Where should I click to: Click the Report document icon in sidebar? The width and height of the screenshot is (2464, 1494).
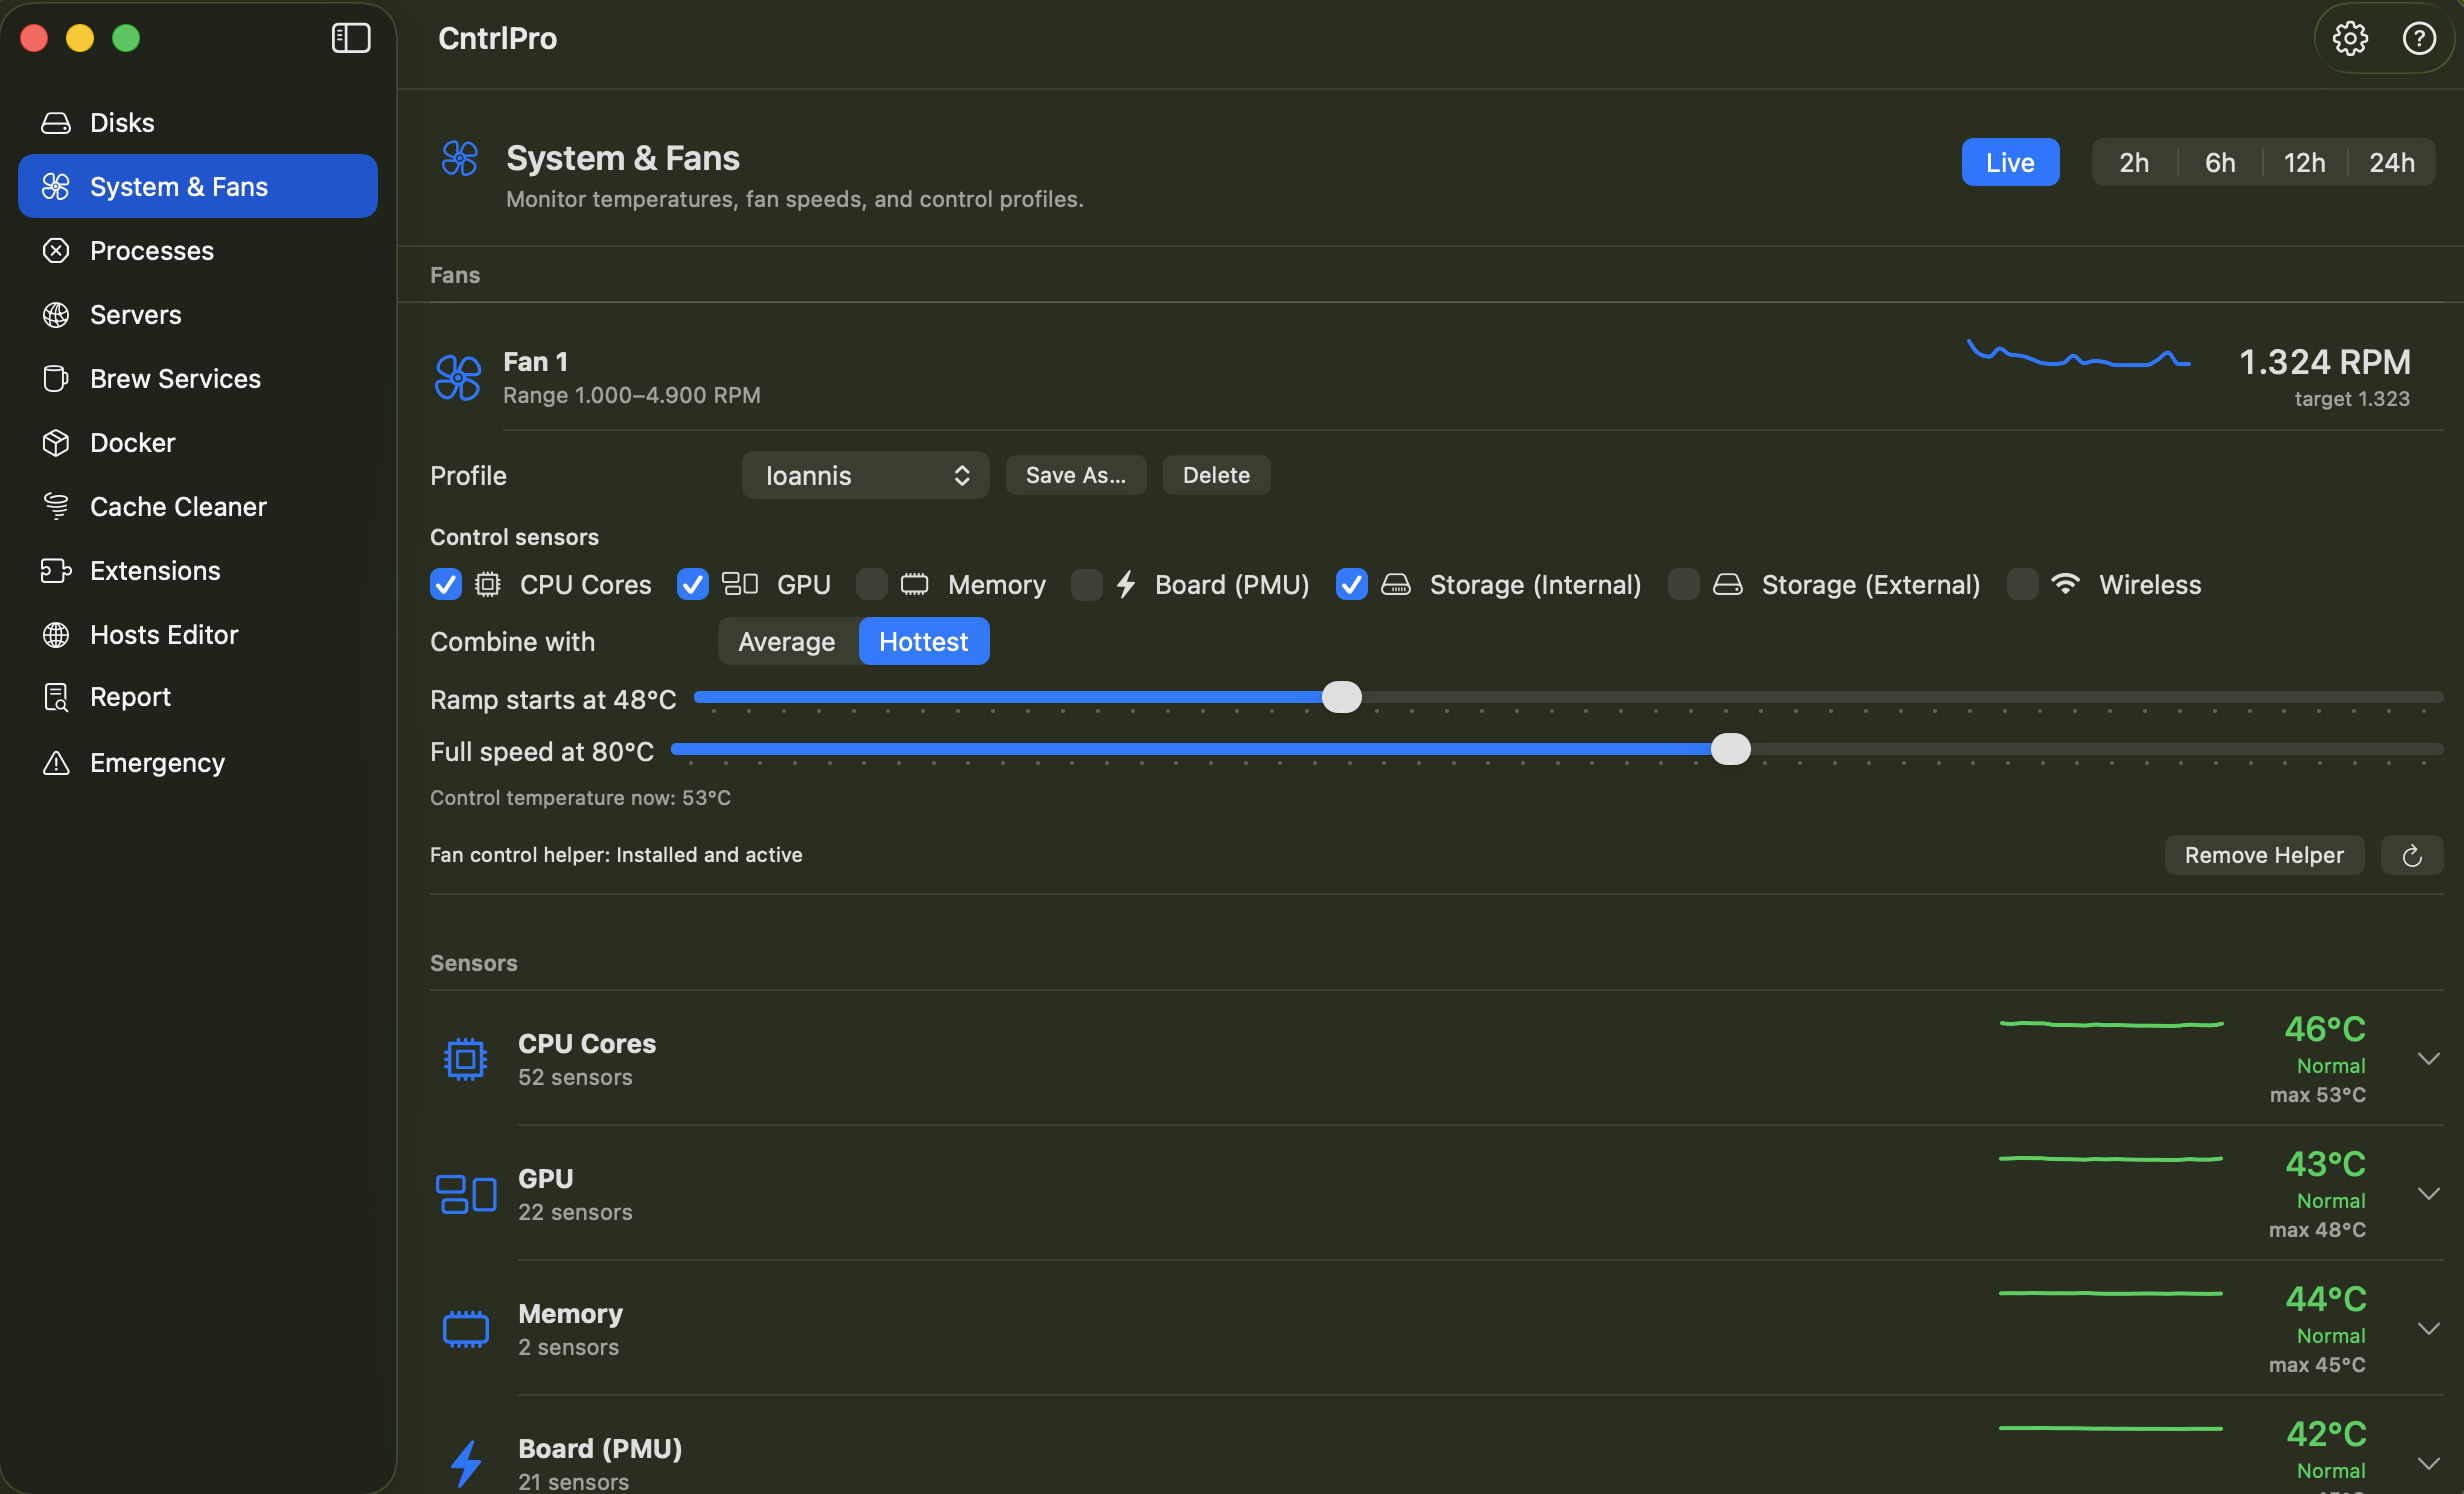pyautogui.click(x=56, y=697)
